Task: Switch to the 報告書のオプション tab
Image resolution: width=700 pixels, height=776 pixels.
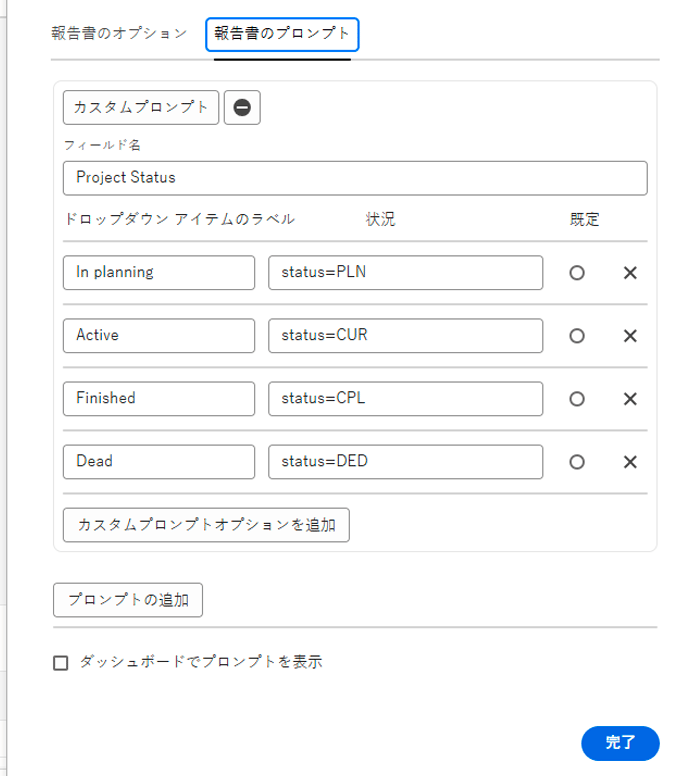Action: tap(119, 33)
